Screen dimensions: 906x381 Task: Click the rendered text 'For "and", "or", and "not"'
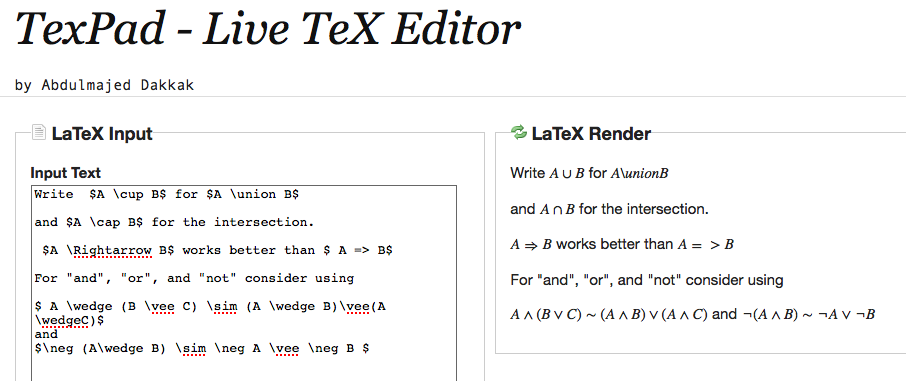coord(647,280)
